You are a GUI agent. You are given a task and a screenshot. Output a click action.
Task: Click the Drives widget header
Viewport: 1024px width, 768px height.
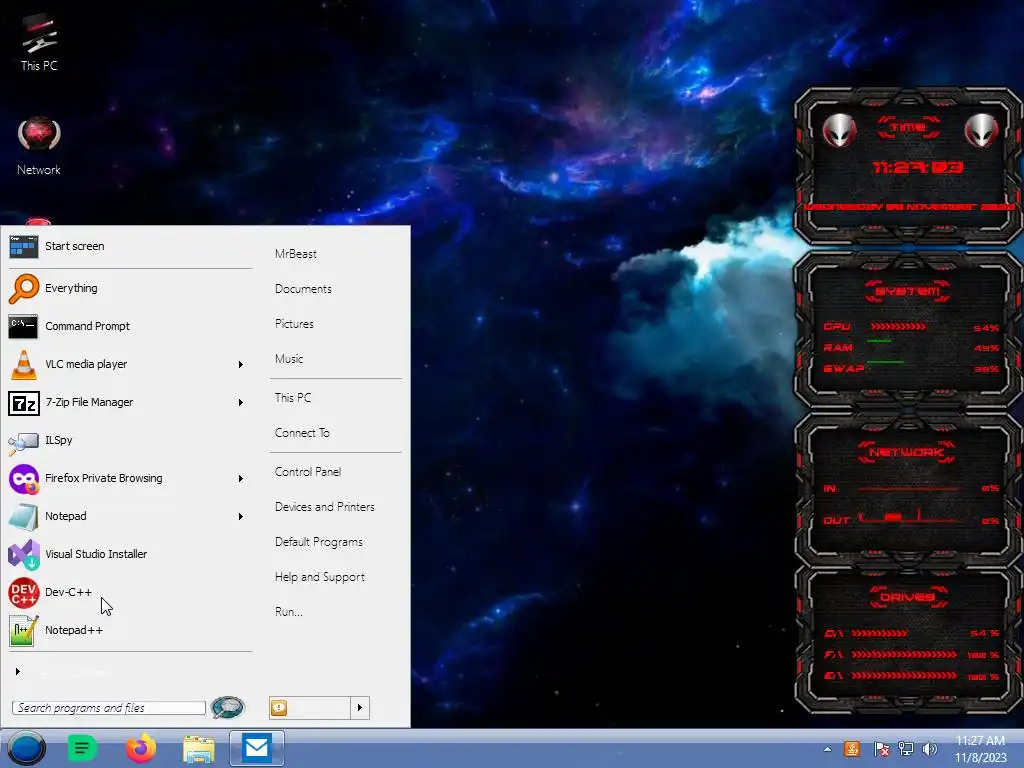pos(908,597)
